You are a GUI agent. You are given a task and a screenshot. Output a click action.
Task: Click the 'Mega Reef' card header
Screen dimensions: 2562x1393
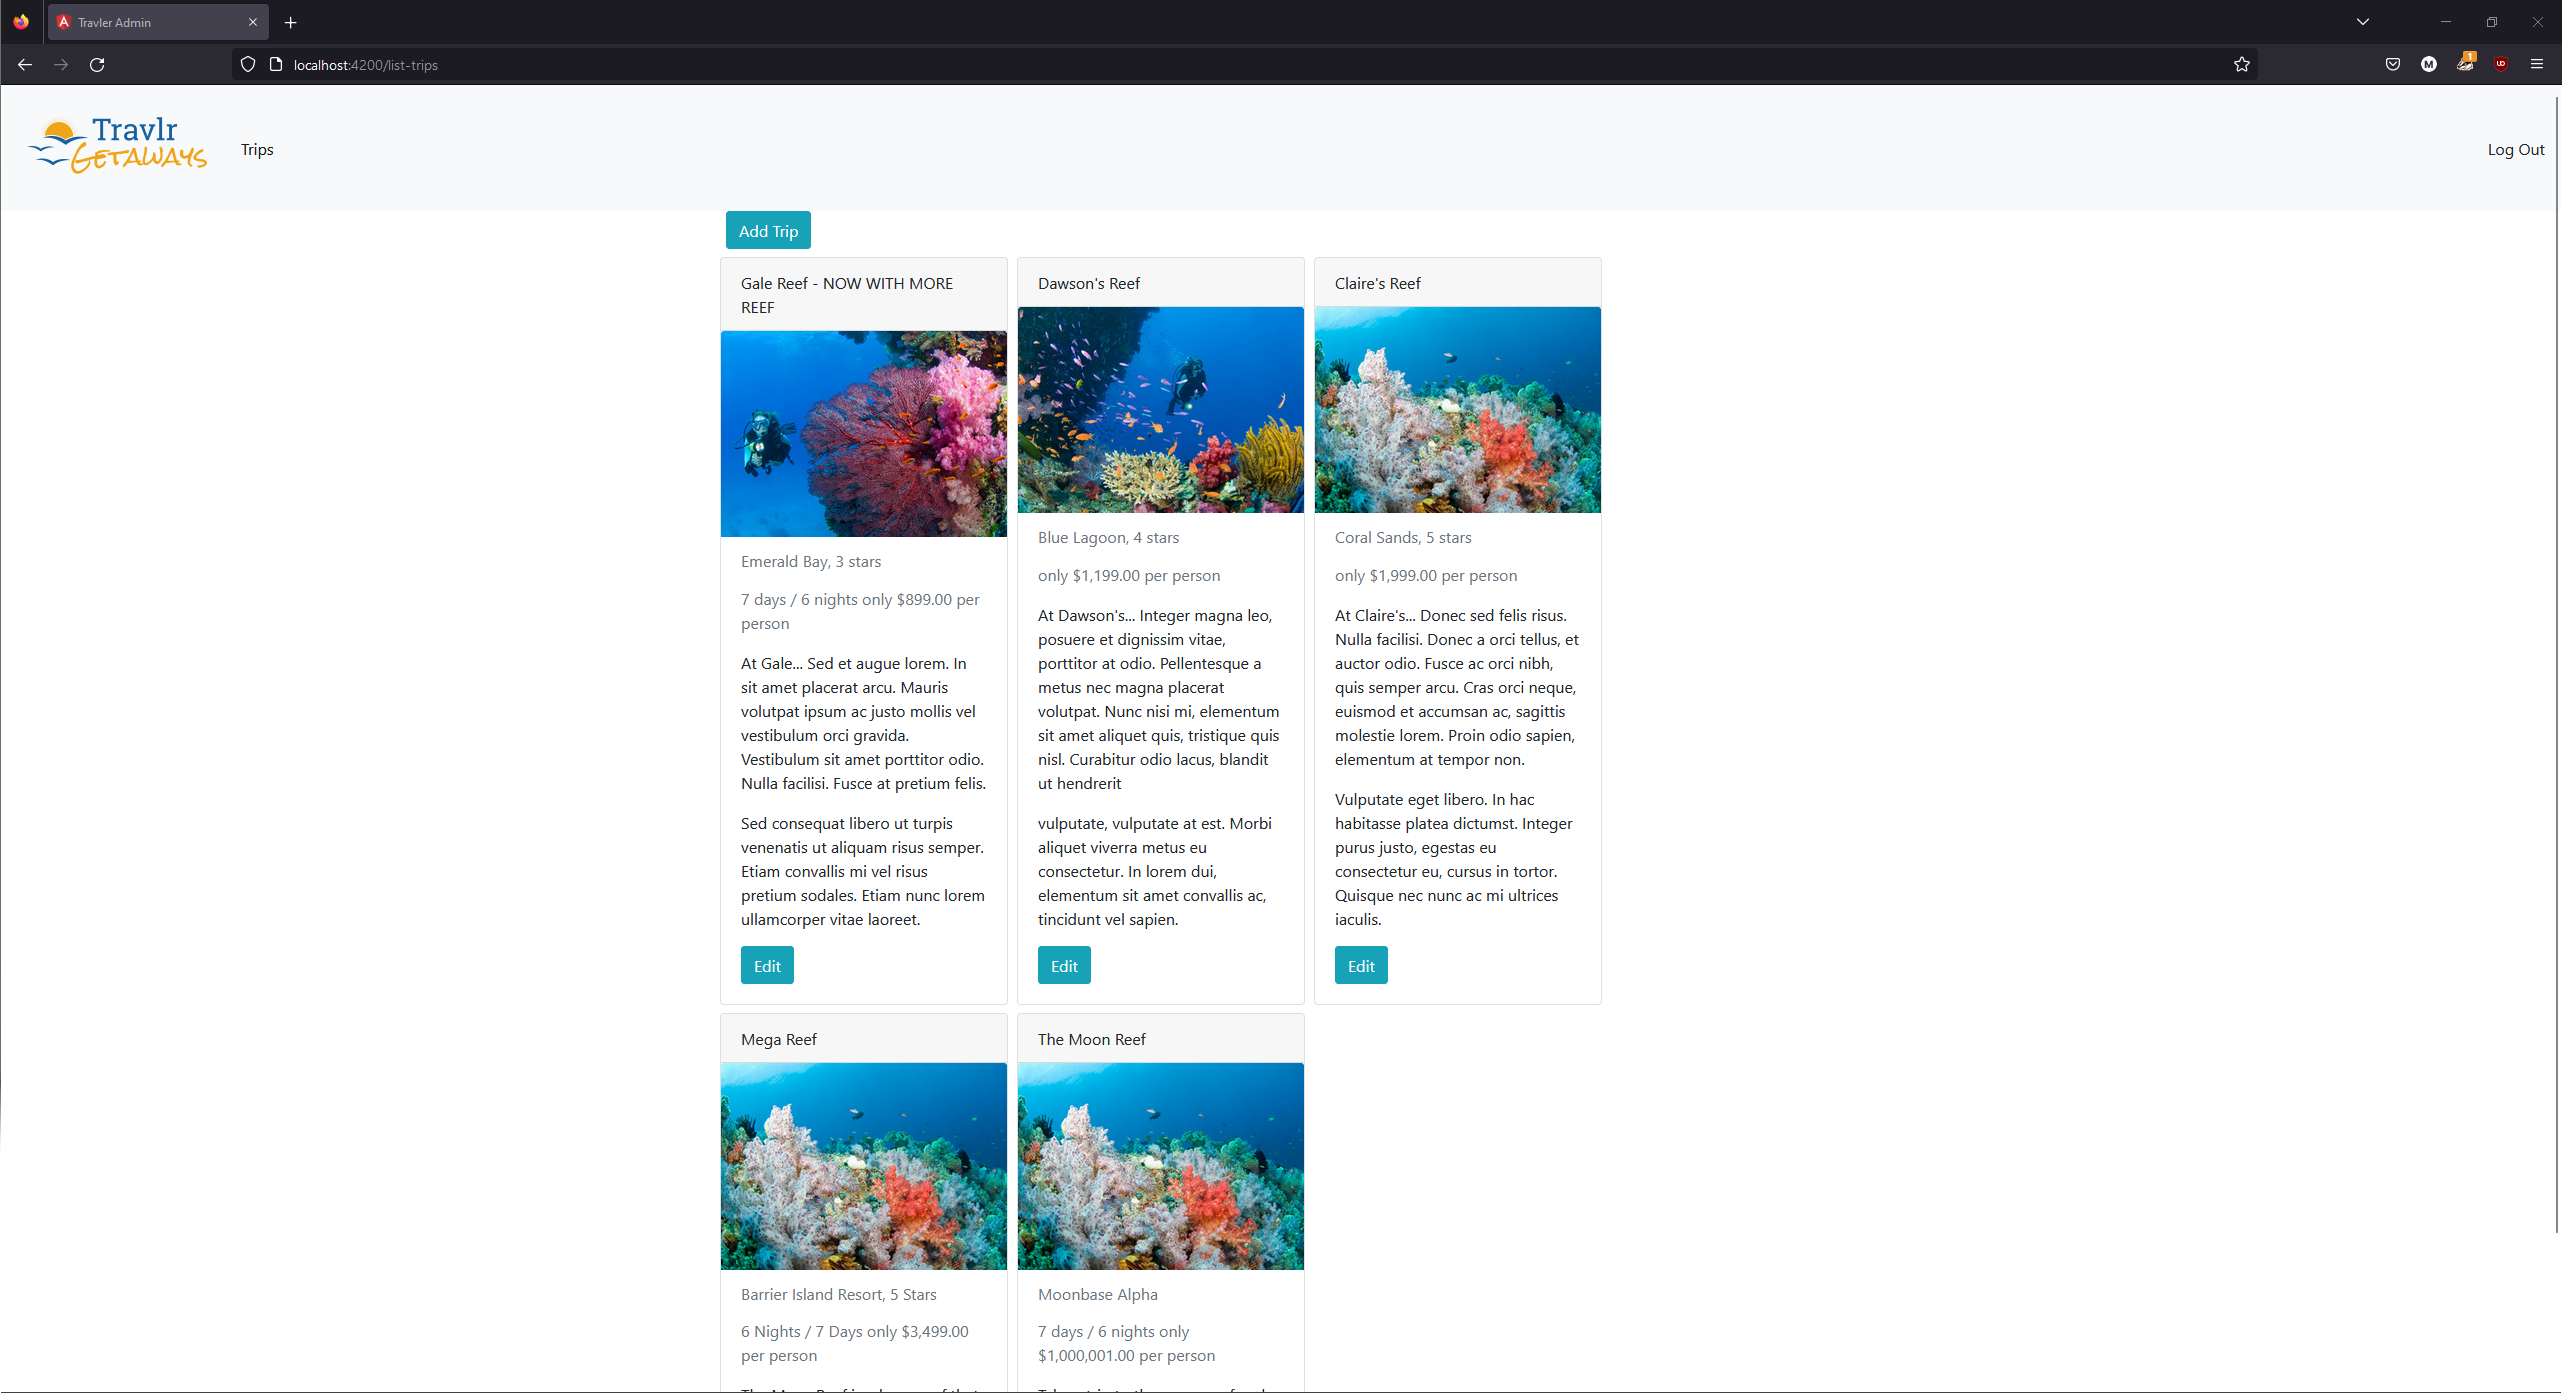pyautogui.click(x=864, y=1039)
